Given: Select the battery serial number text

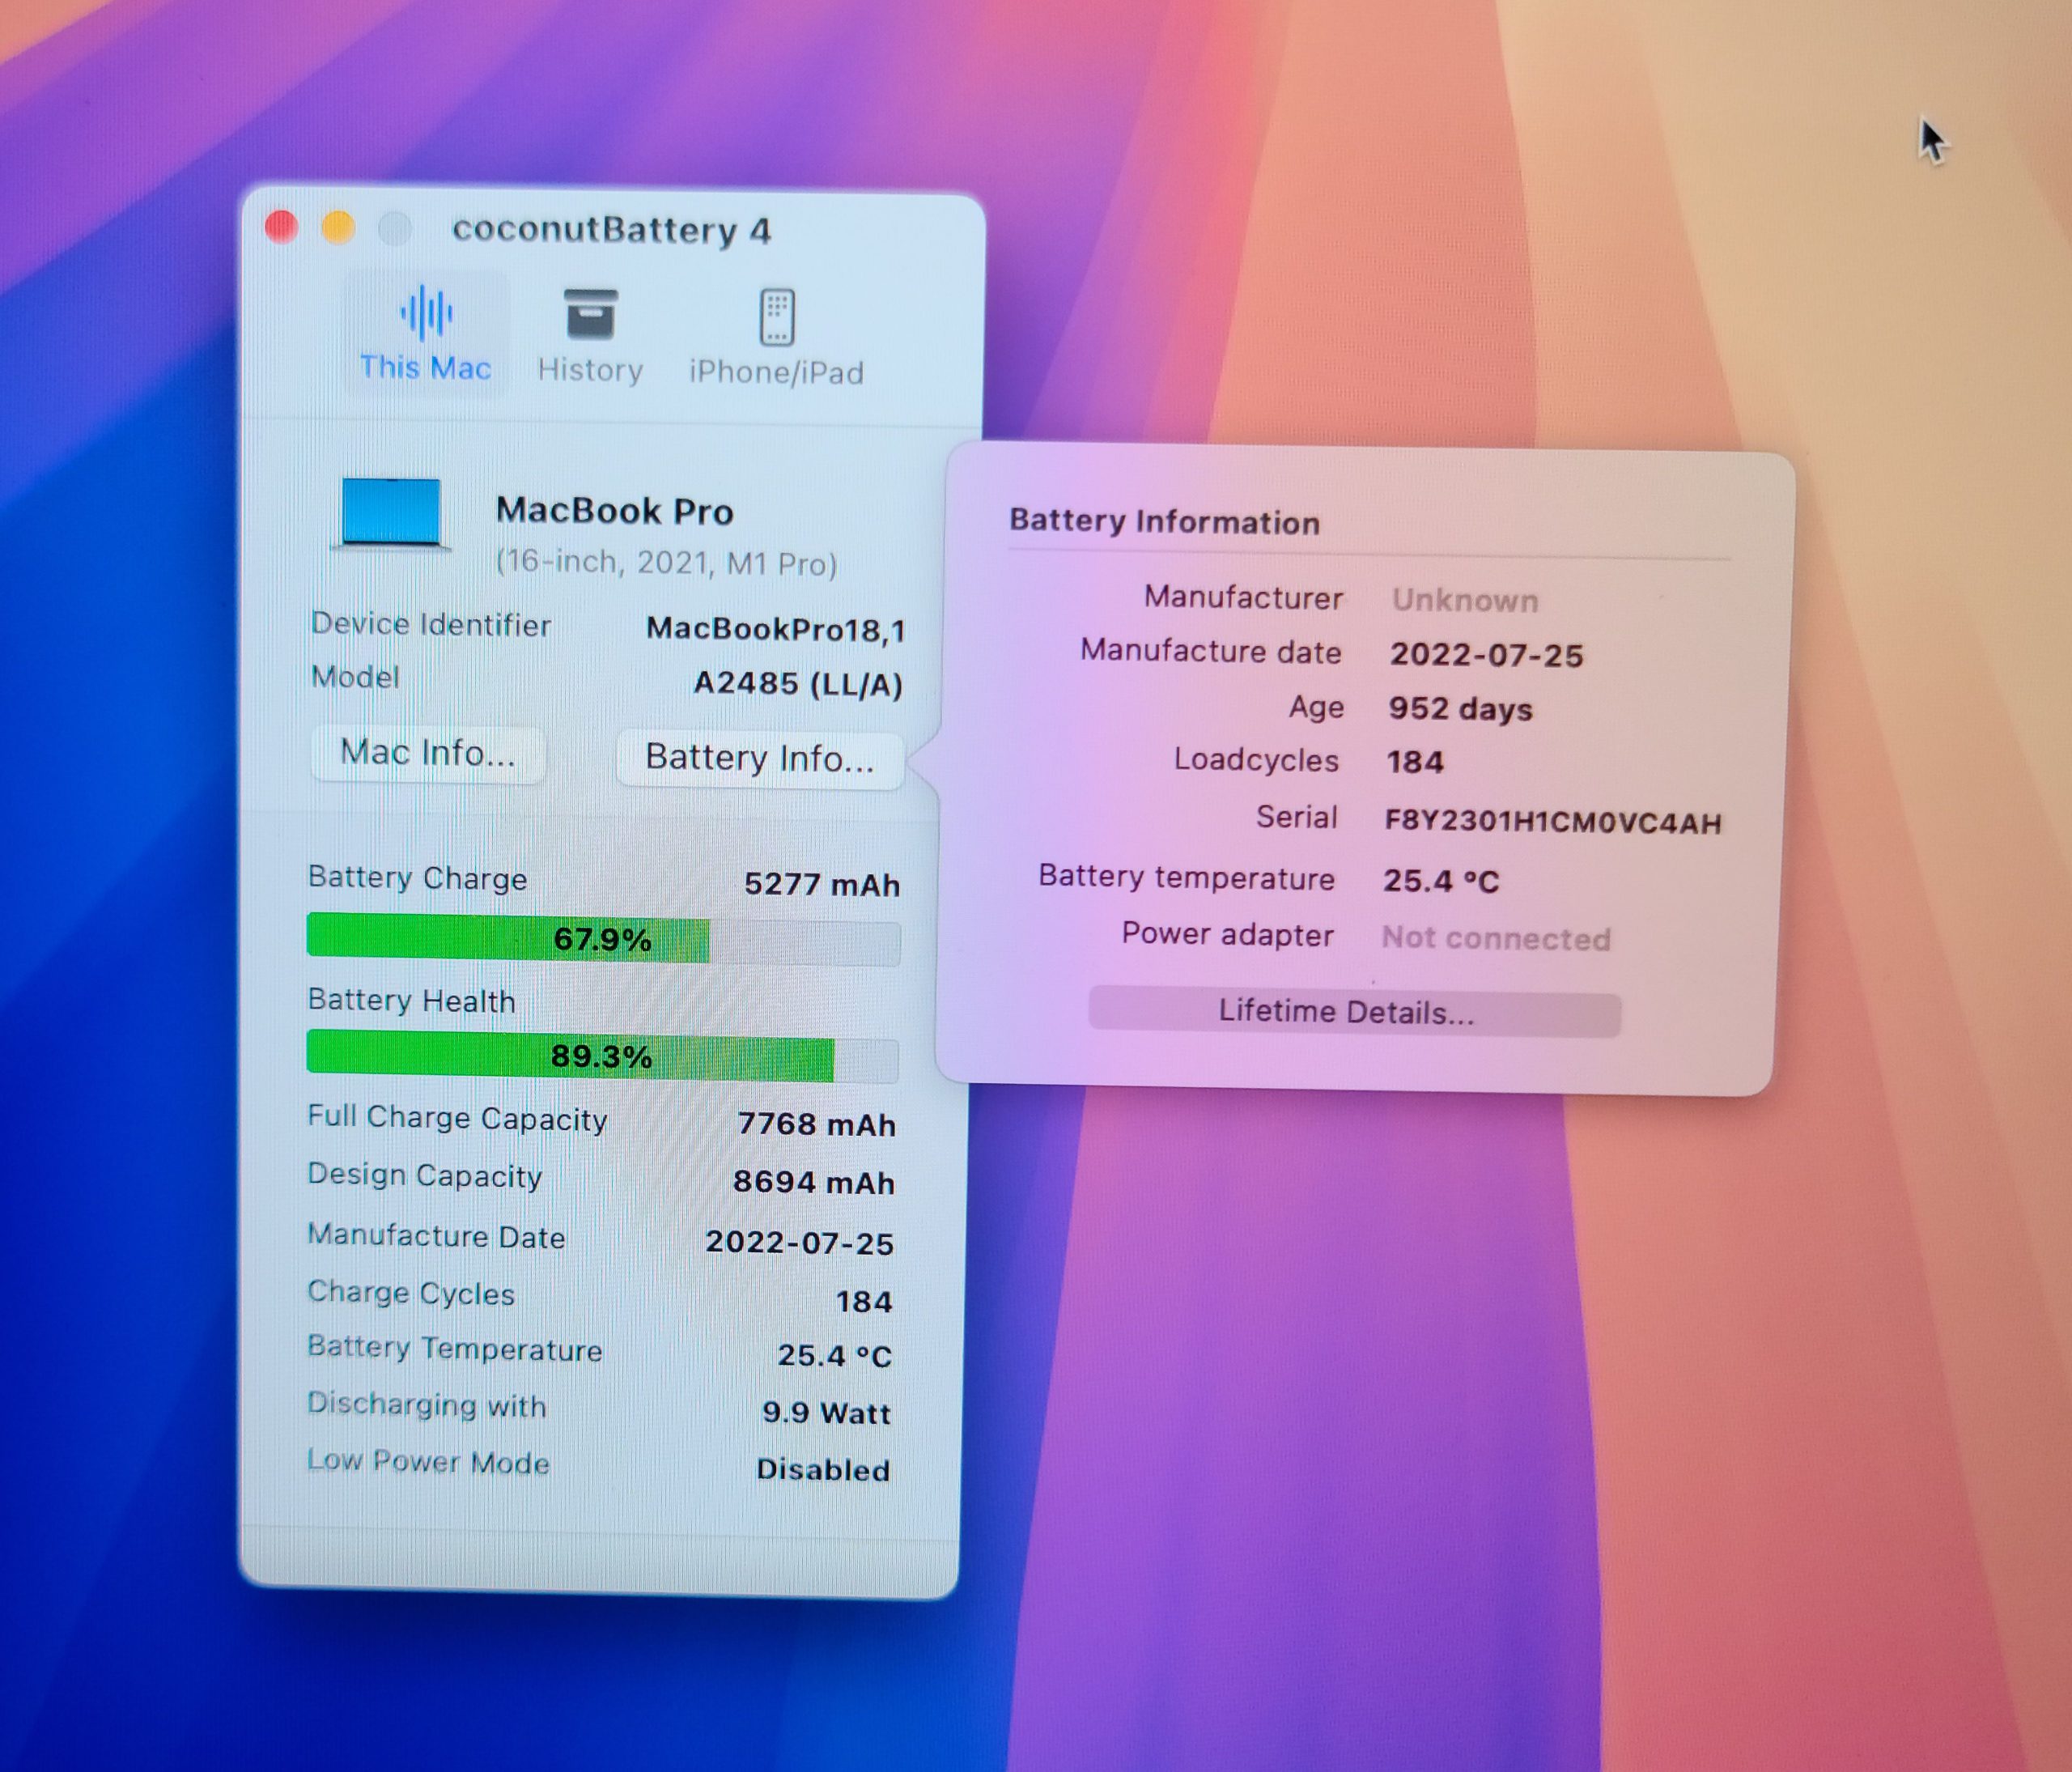Looking at the screenshot, I should [1552, 822].
